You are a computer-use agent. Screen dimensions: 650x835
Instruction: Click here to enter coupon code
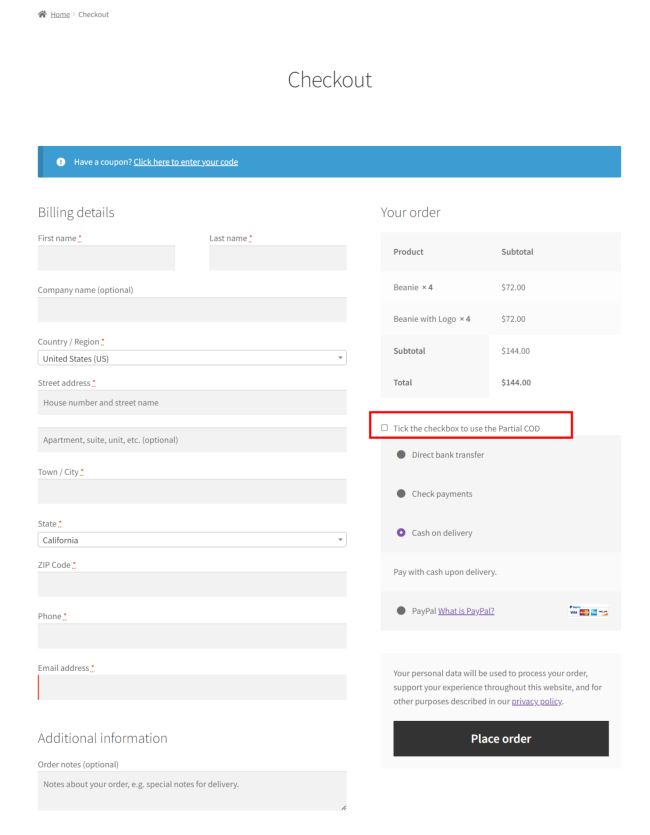pyautogui.click(x=186, y=162)
